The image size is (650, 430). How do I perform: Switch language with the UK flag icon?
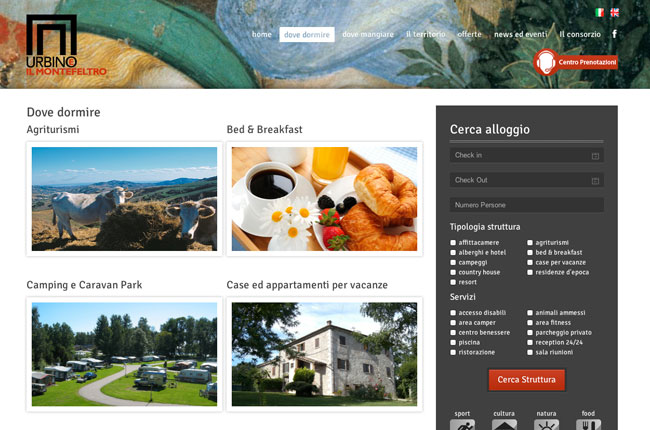pyautogui.click(x=614, y=12)
